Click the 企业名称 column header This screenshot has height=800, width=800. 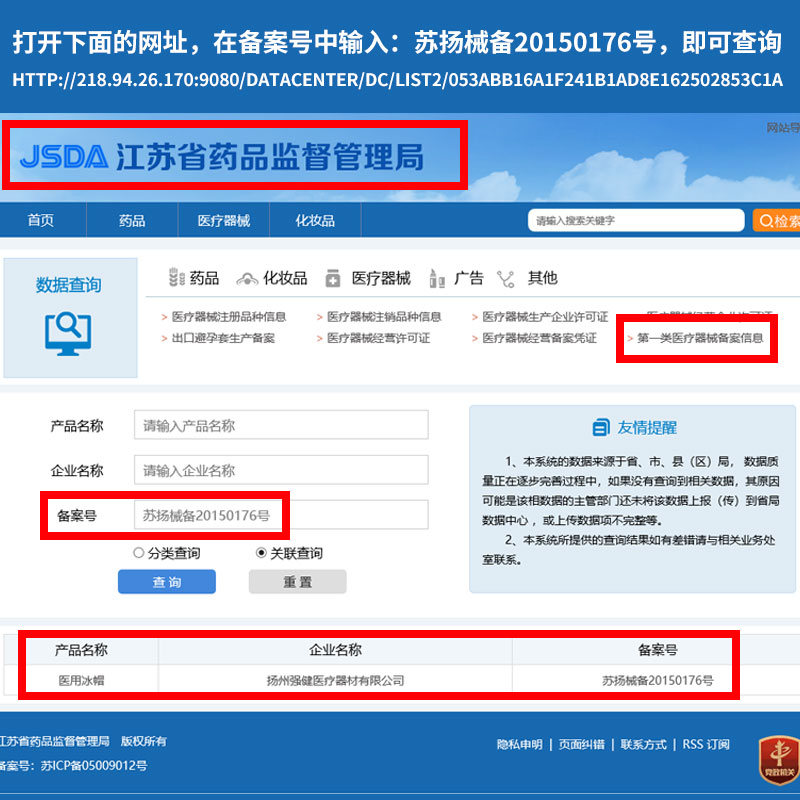[x=335, y=649]
